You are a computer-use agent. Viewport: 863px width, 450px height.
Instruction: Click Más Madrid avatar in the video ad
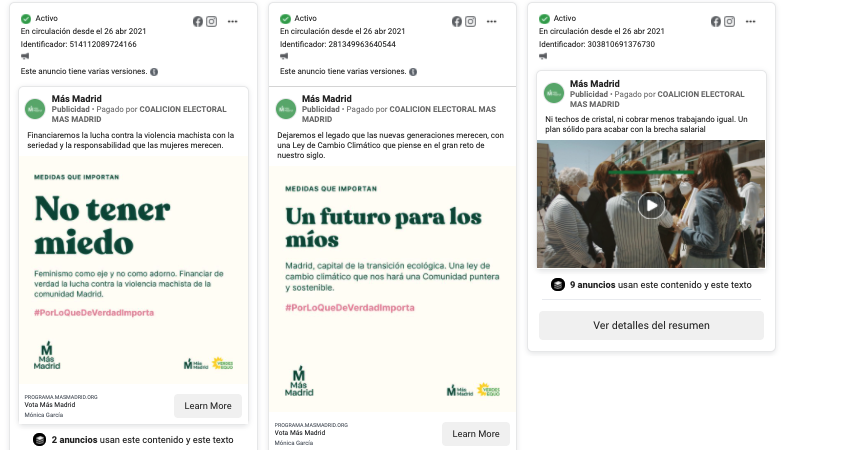pos(554,93)
